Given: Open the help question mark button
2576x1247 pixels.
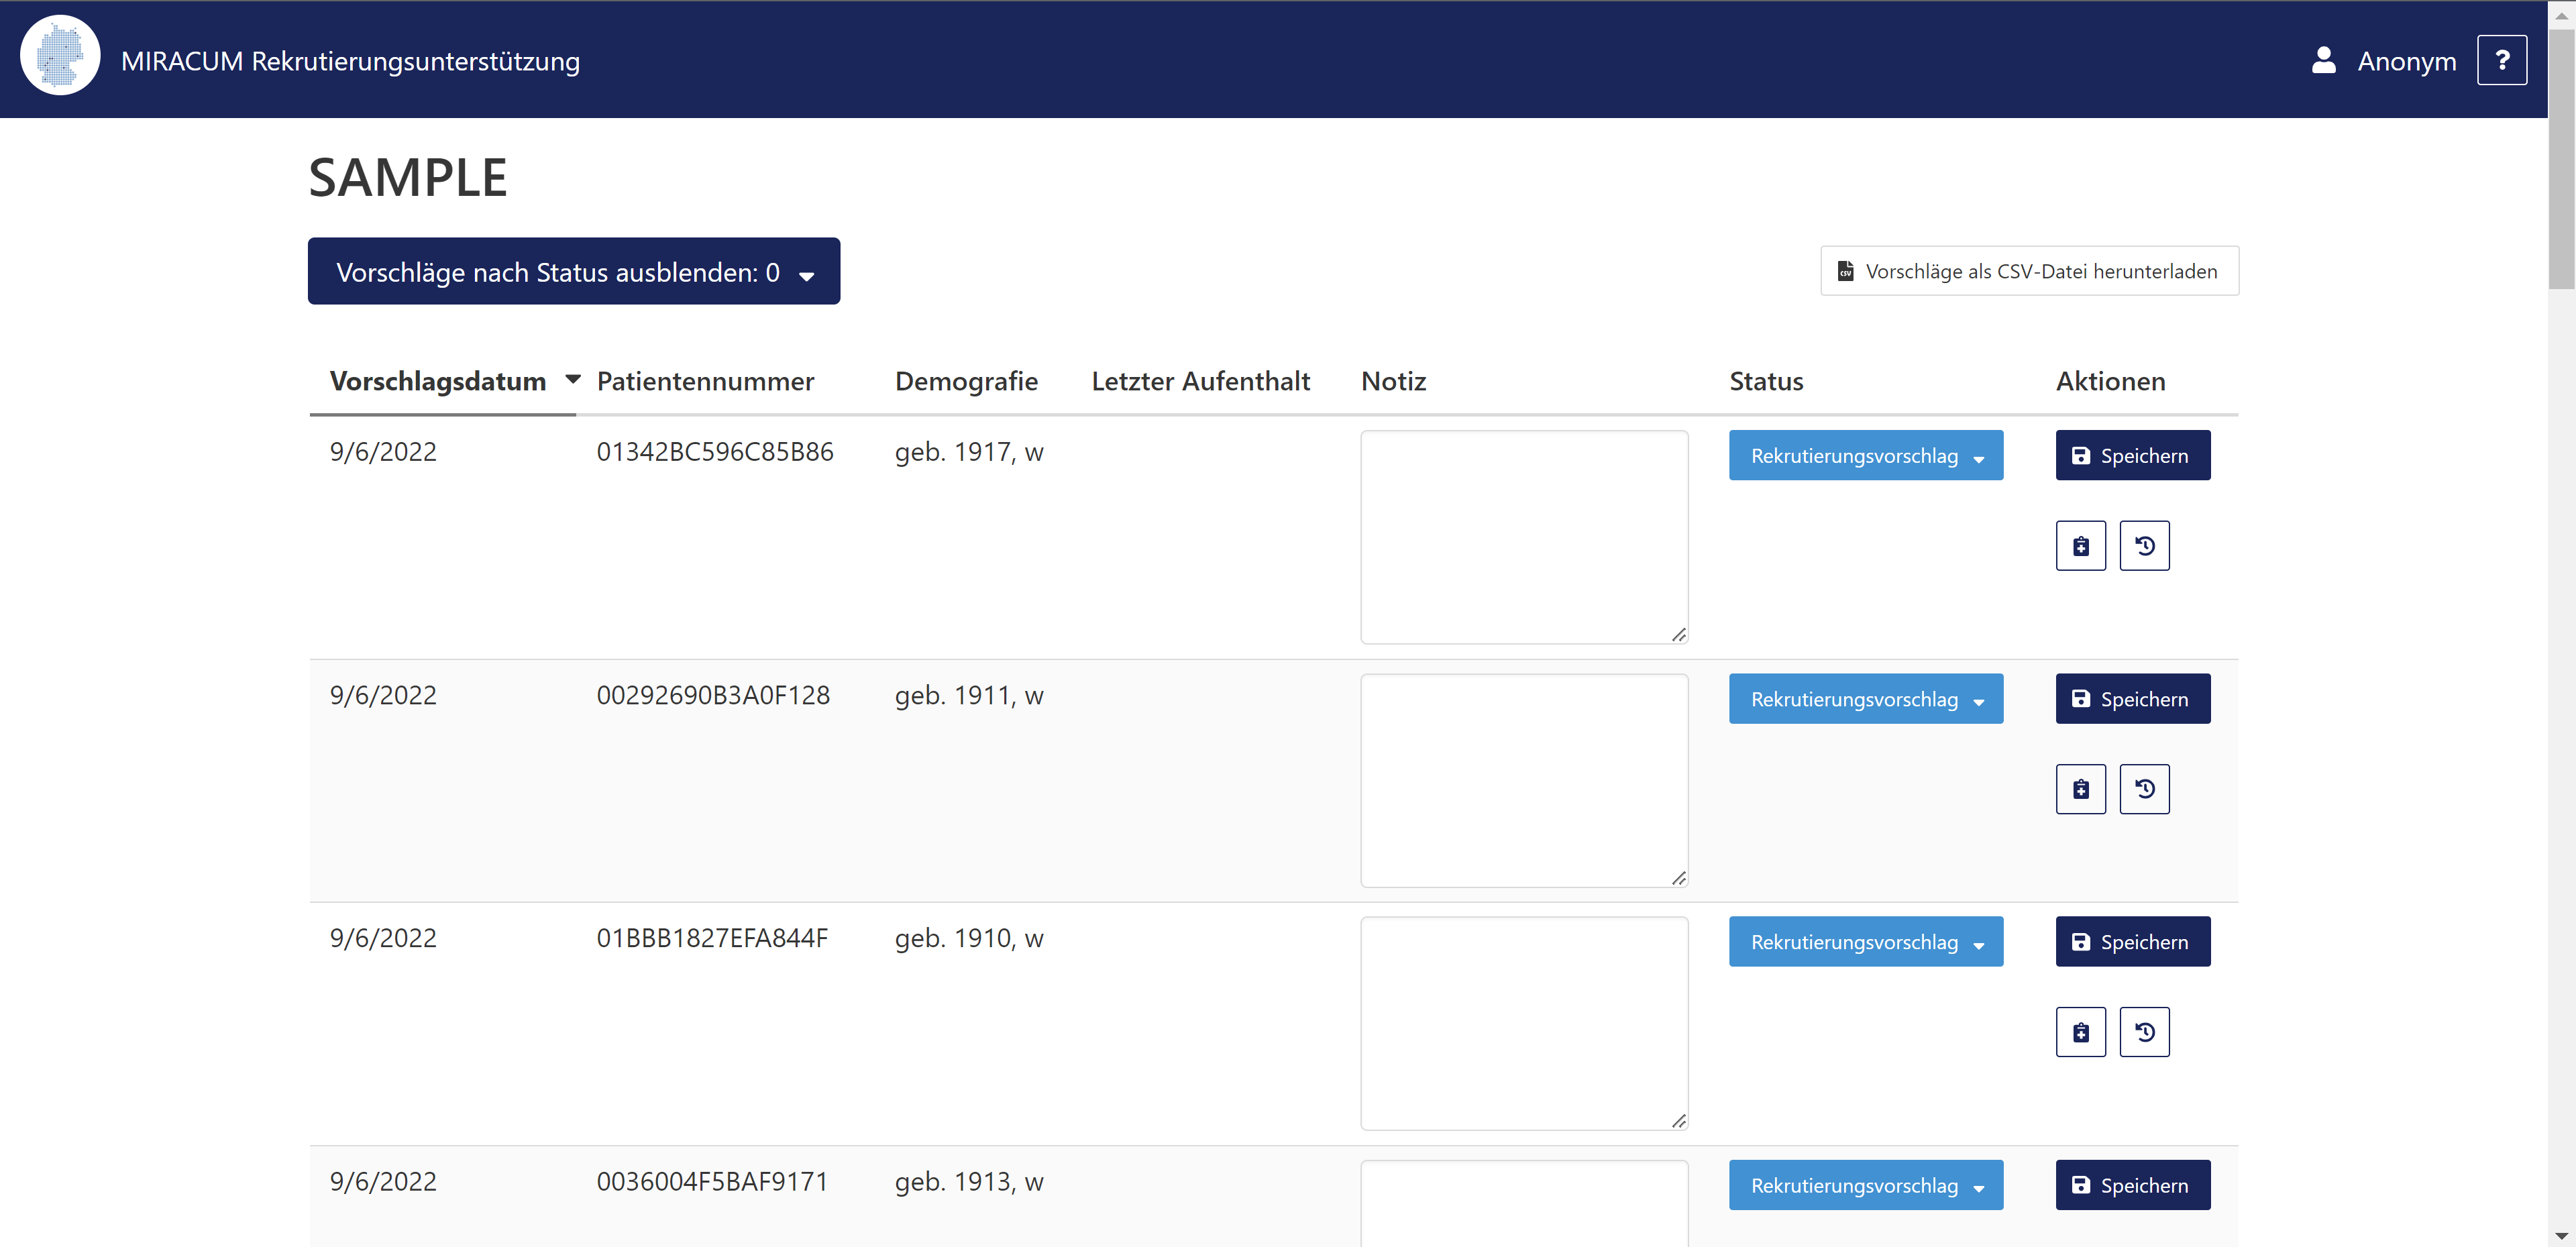Looking at the screenshot, I should pyautogui.click(x=2501, y=60).
